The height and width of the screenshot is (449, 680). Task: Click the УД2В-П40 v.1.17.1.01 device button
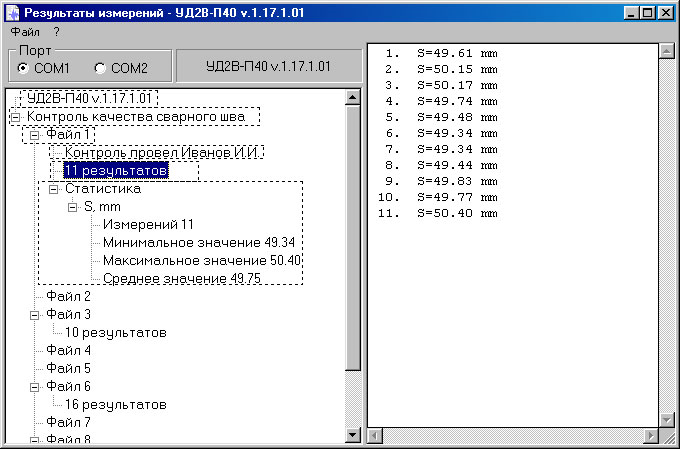tap(269, 66)
